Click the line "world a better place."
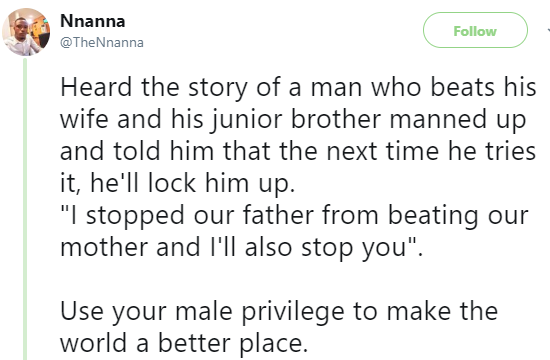 (184, 343)
